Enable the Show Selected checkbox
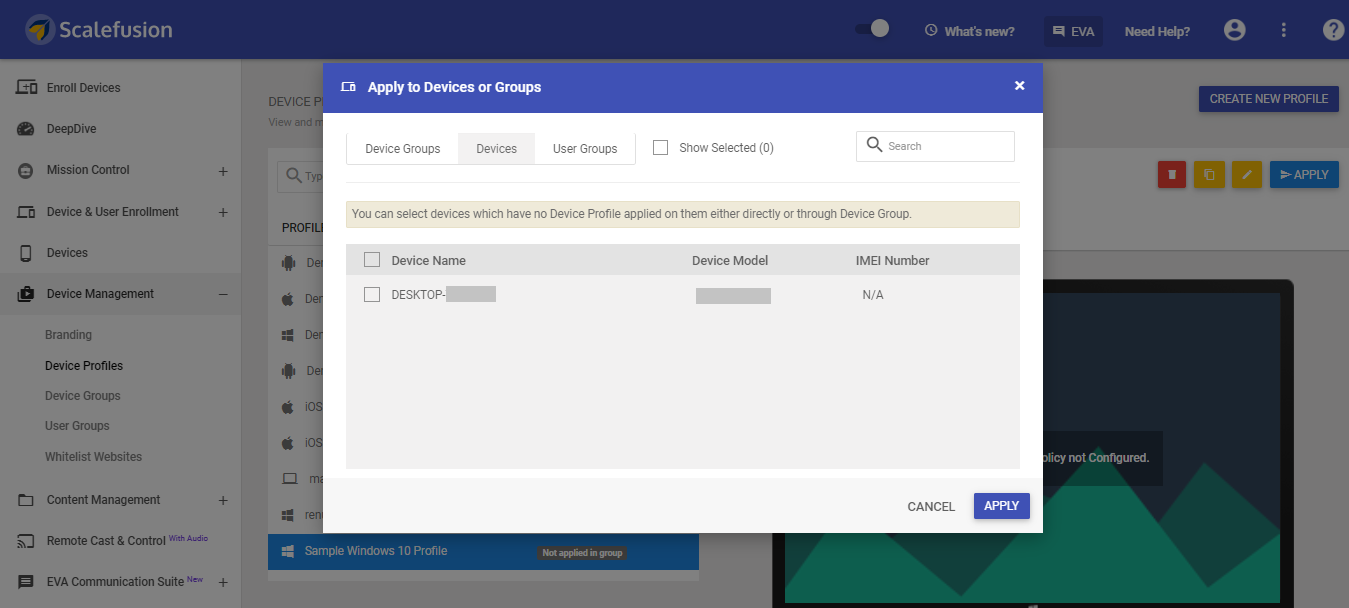1349x608 pixels. pos(660,146)
